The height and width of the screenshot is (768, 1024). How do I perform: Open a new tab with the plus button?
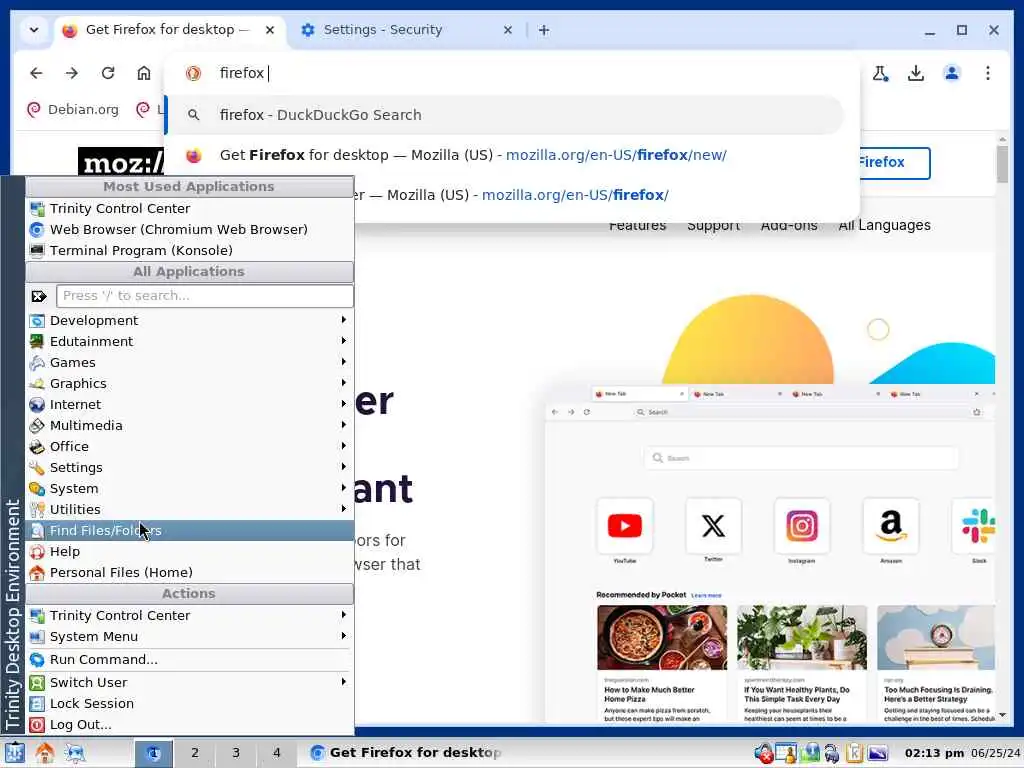(543, 30)
